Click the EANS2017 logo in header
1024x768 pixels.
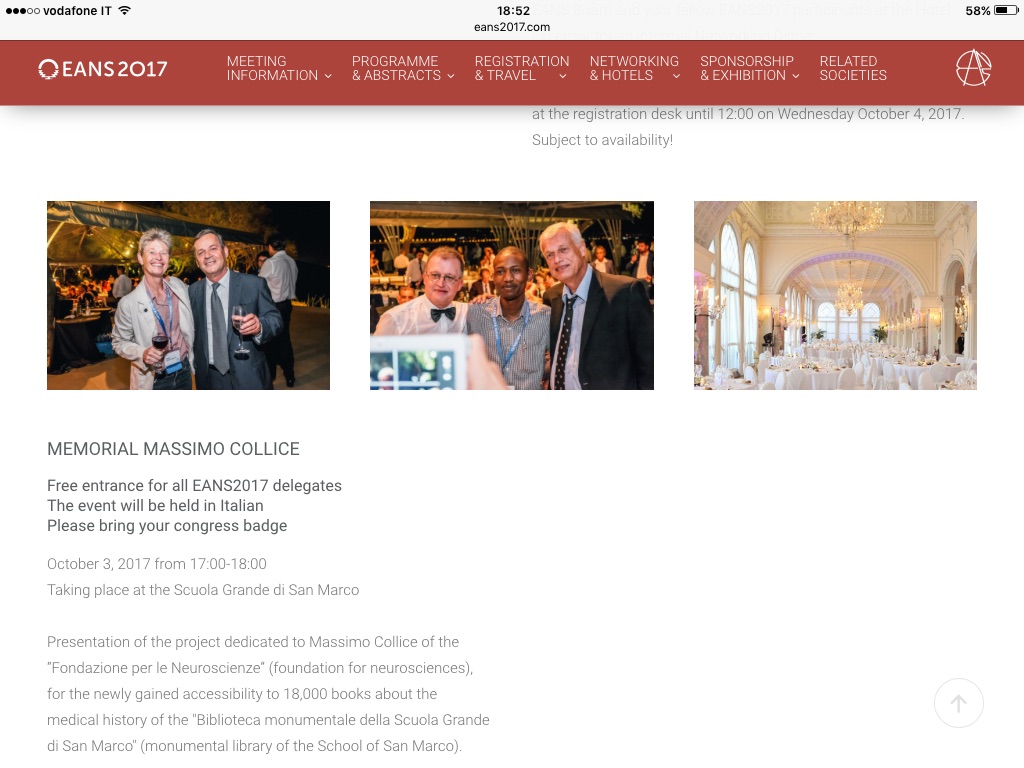(x=103, y=69)
